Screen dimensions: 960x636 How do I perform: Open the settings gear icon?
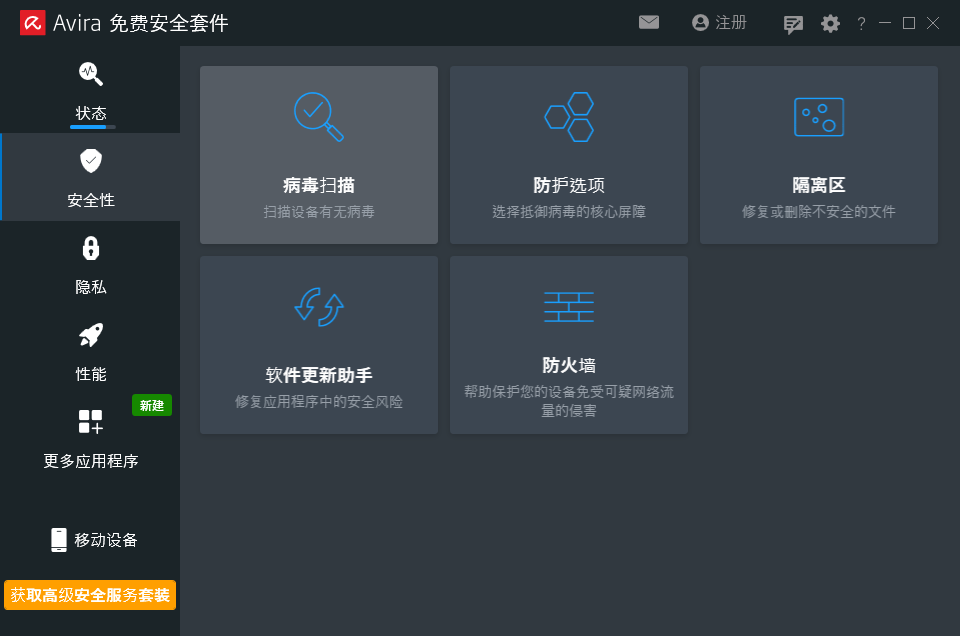(830, 24)
